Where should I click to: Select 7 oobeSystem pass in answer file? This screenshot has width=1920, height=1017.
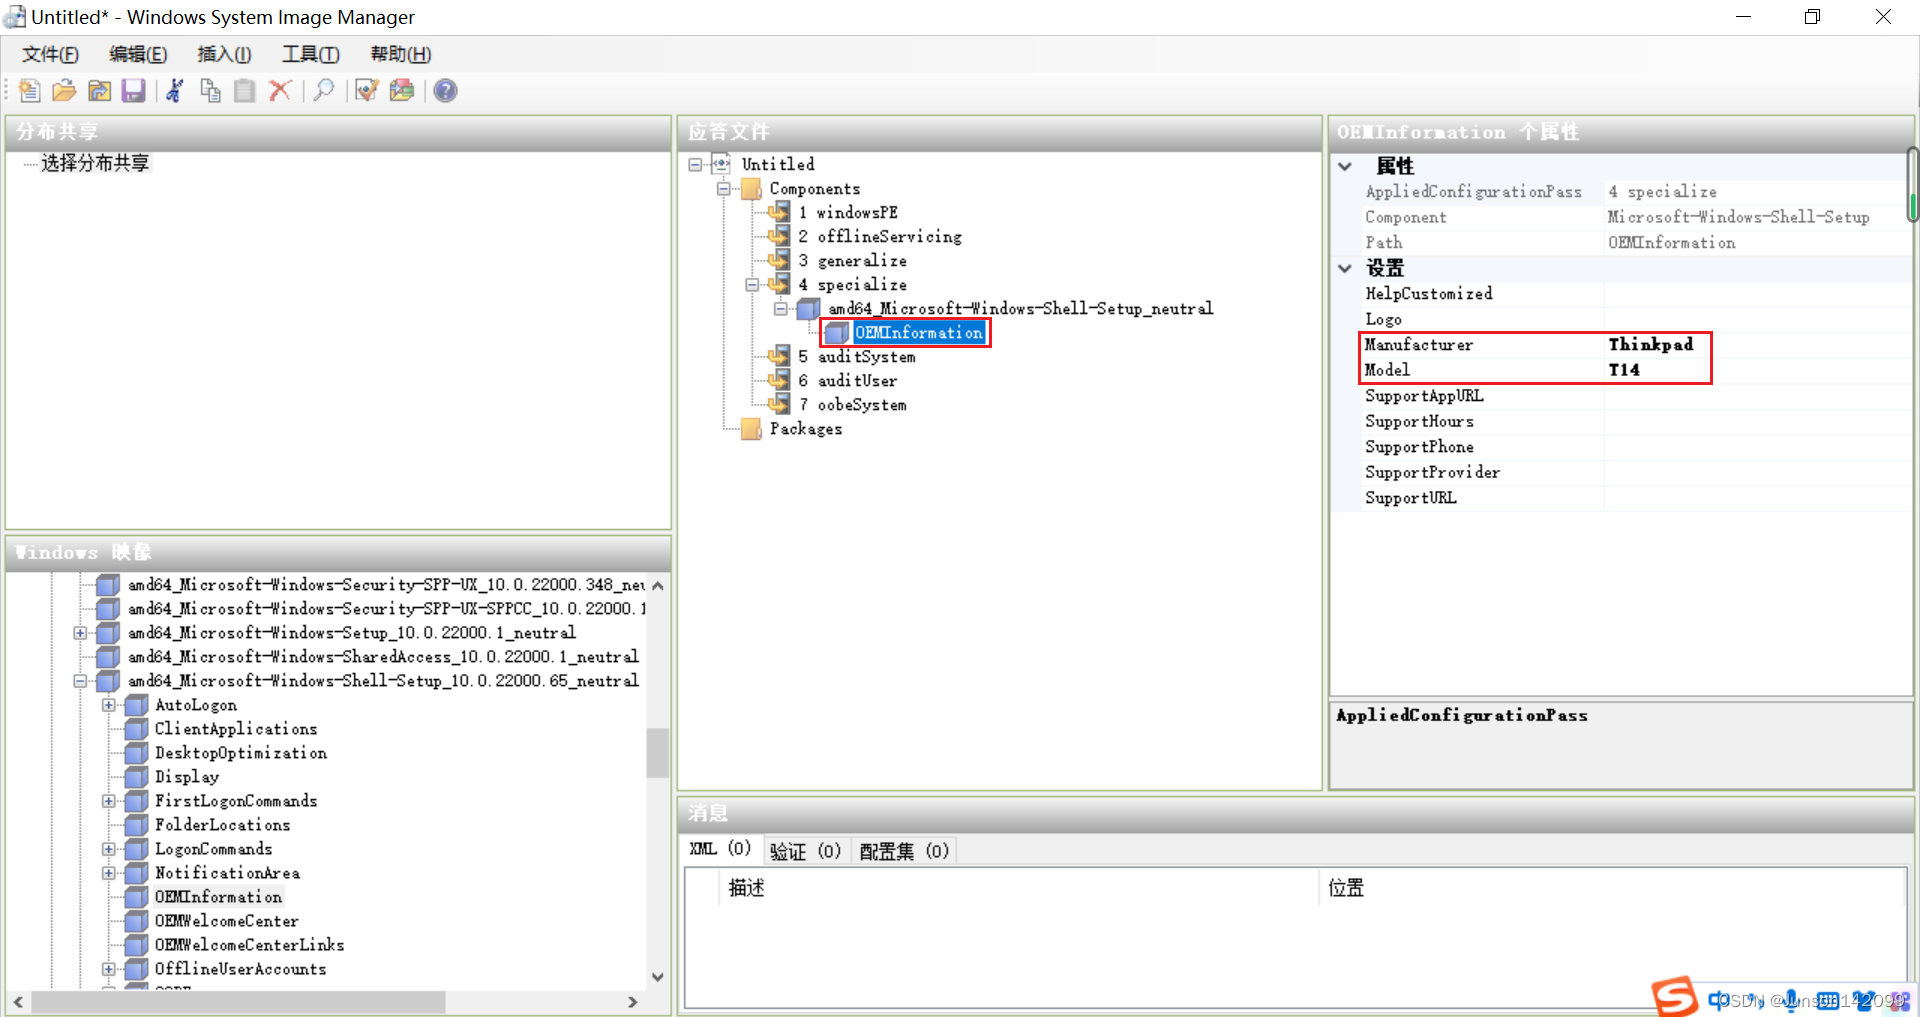861,405
